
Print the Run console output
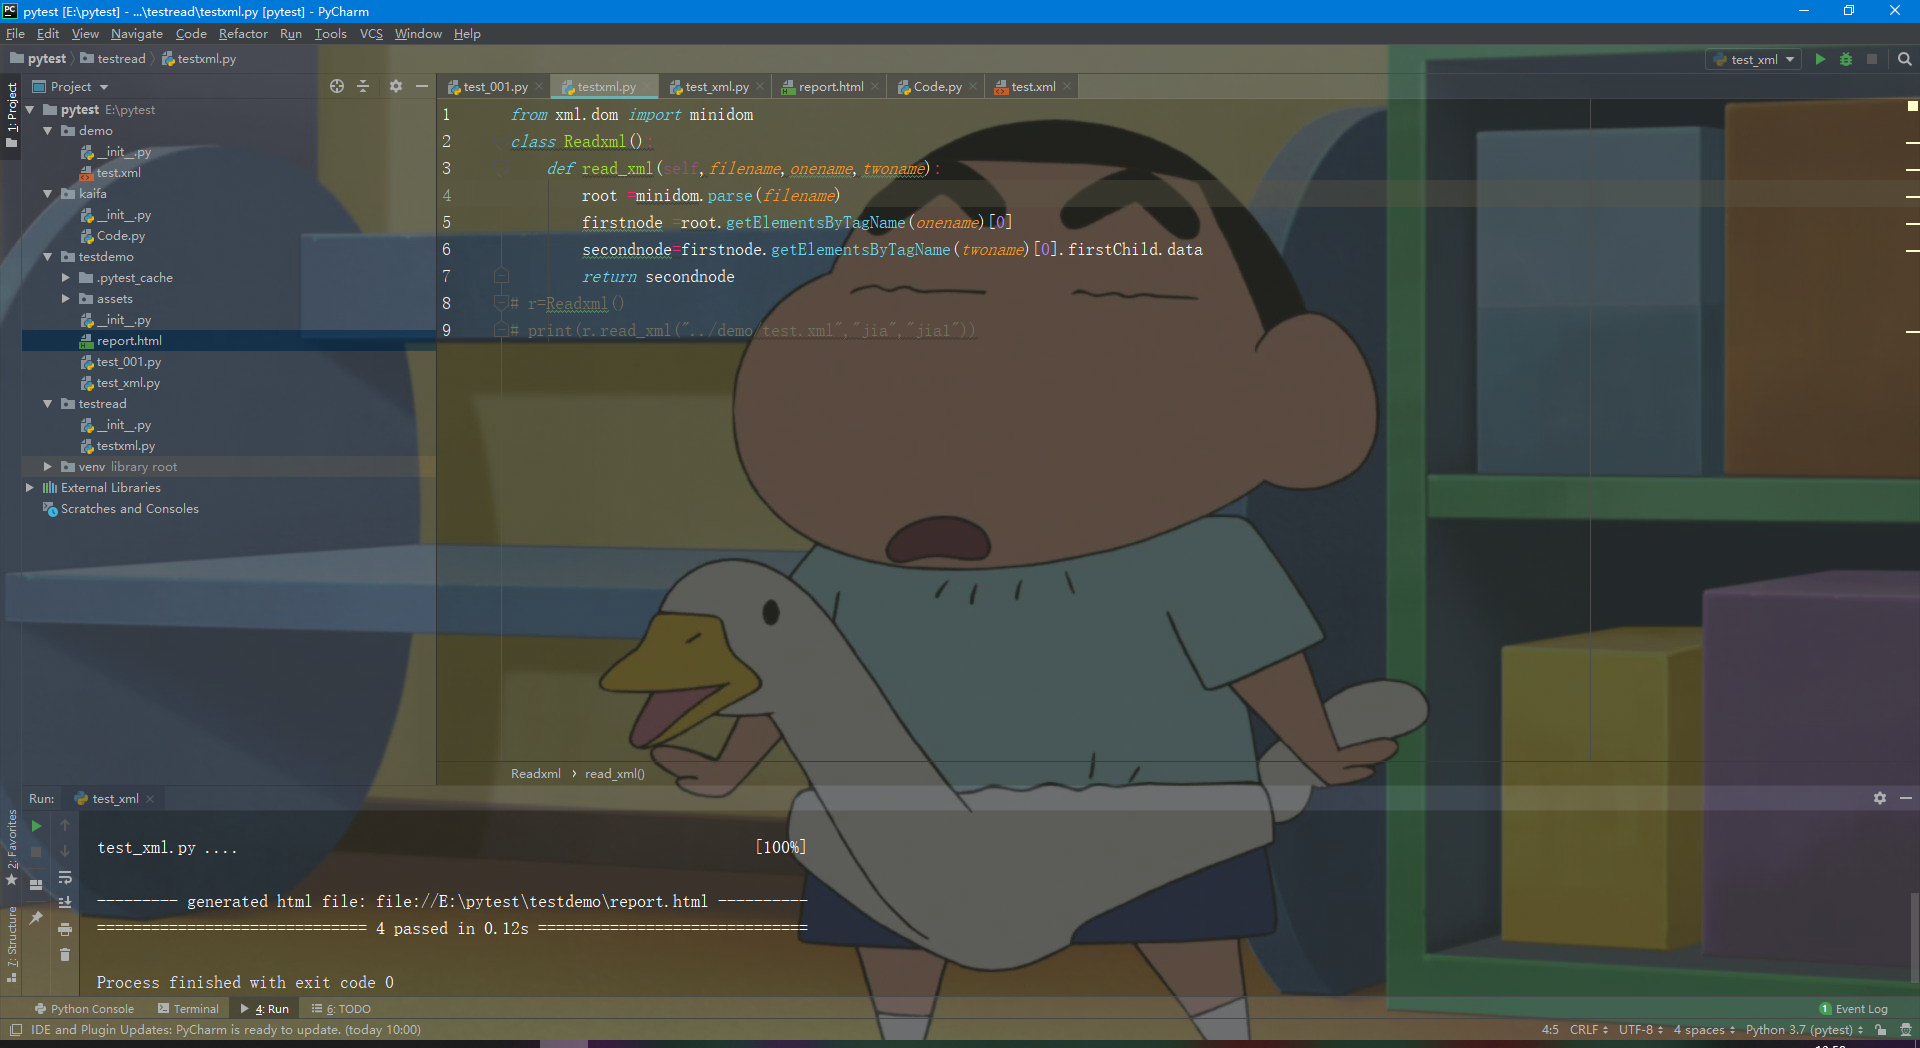click(x=65, y=929)
